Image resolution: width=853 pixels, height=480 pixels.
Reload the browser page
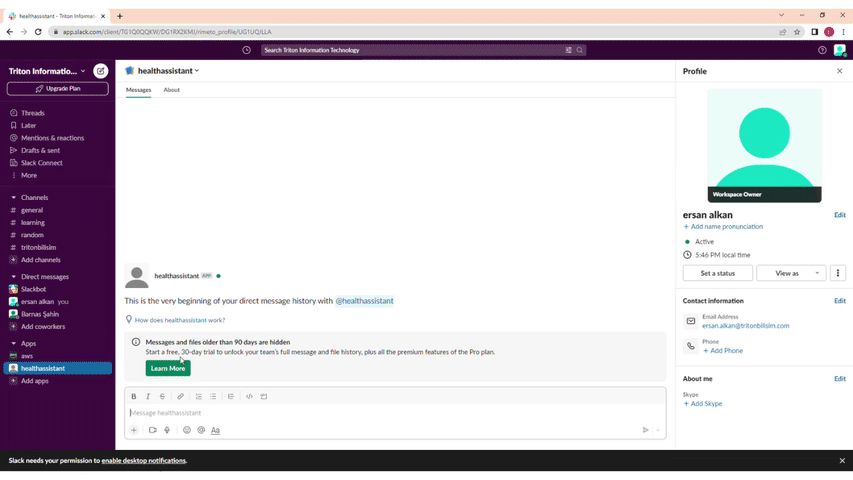[x=38, y=32]
